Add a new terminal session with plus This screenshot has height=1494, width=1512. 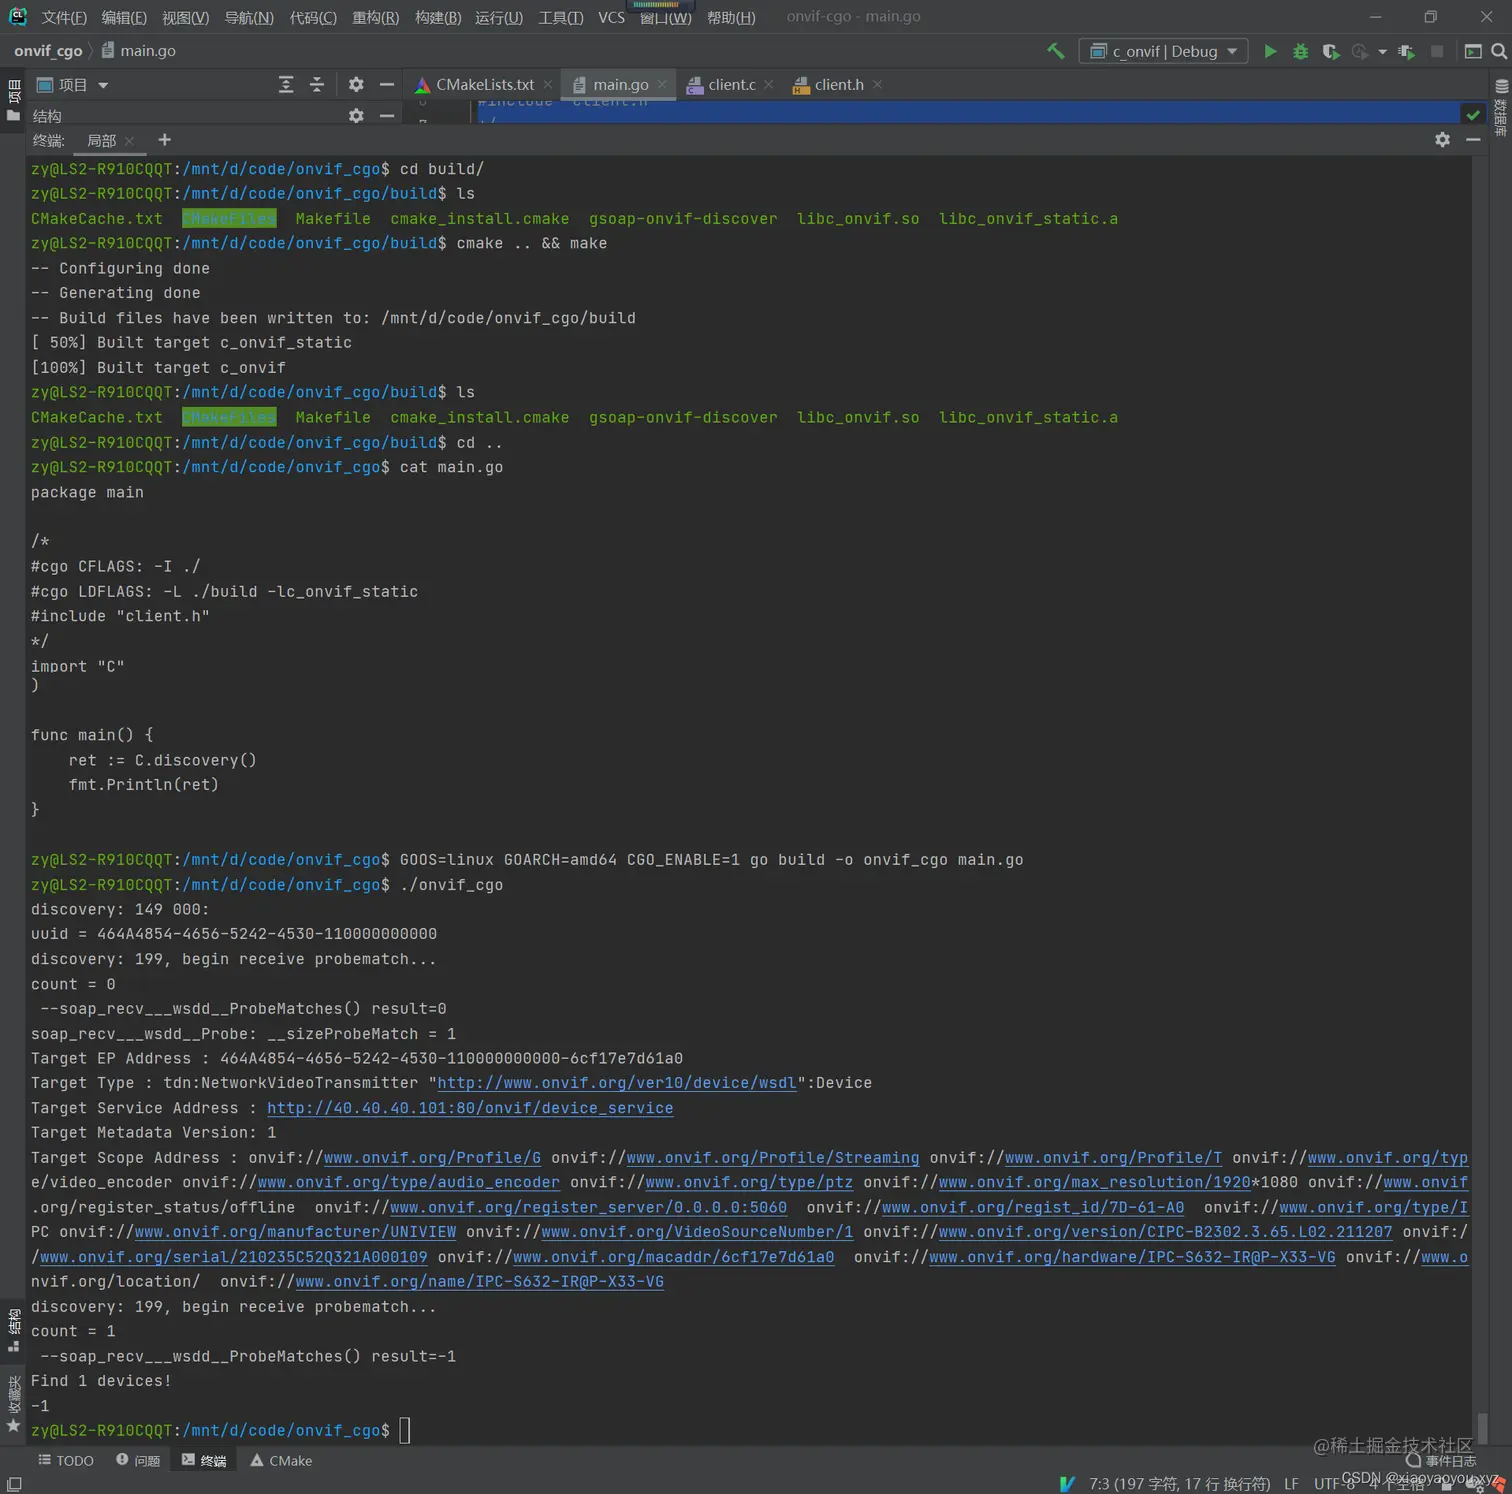(165, 140)
